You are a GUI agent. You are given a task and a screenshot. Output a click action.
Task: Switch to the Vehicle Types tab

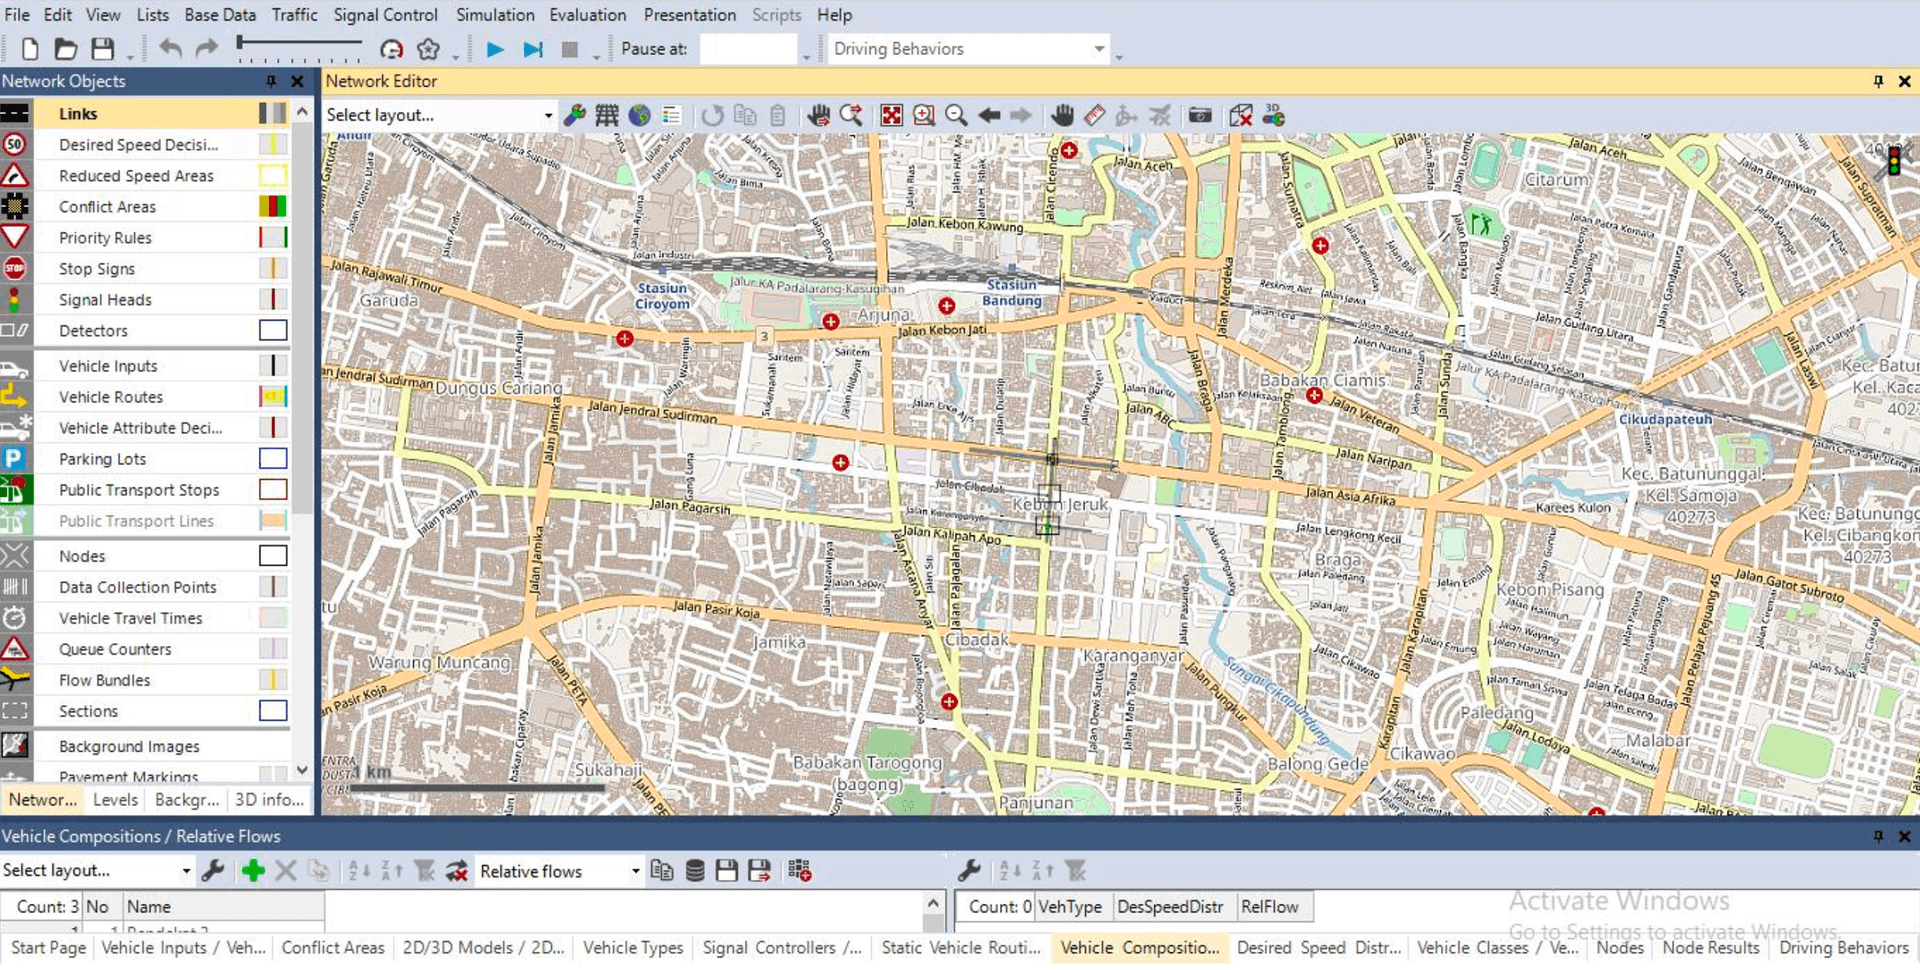[x=632, y=948]
